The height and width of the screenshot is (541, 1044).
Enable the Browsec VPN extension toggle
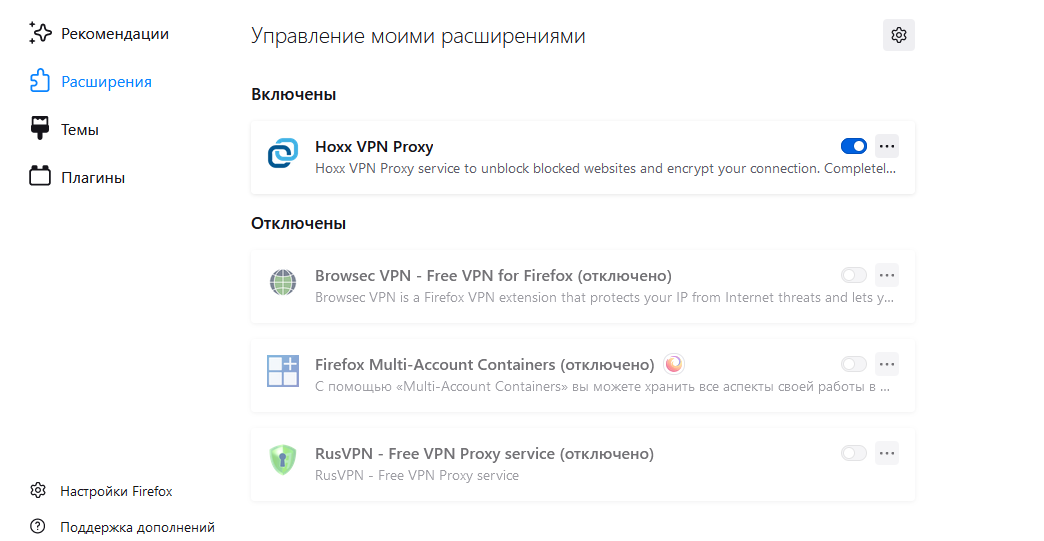pyautogui.click(x=854, y=275)
